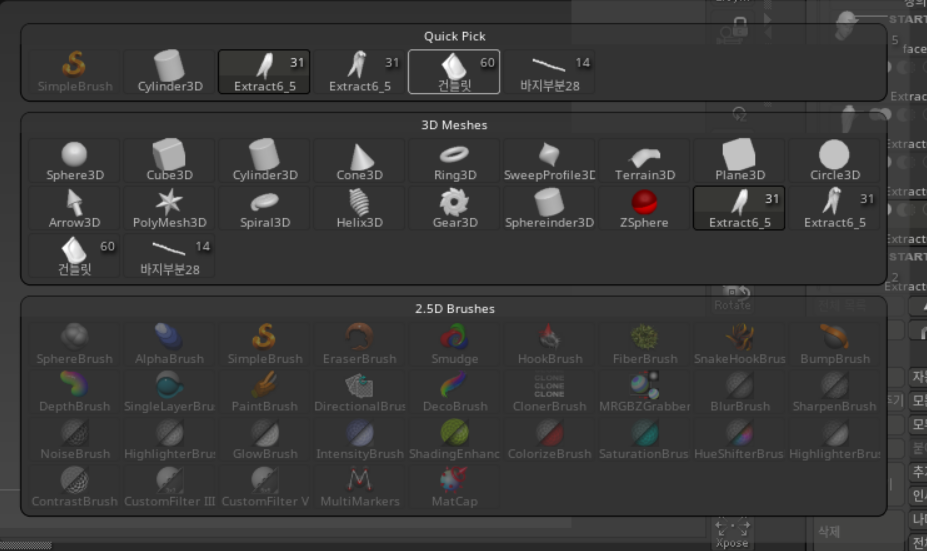Click the lock icon behind the popup
The image size is (927, 551).
click(x=739, y=27)
